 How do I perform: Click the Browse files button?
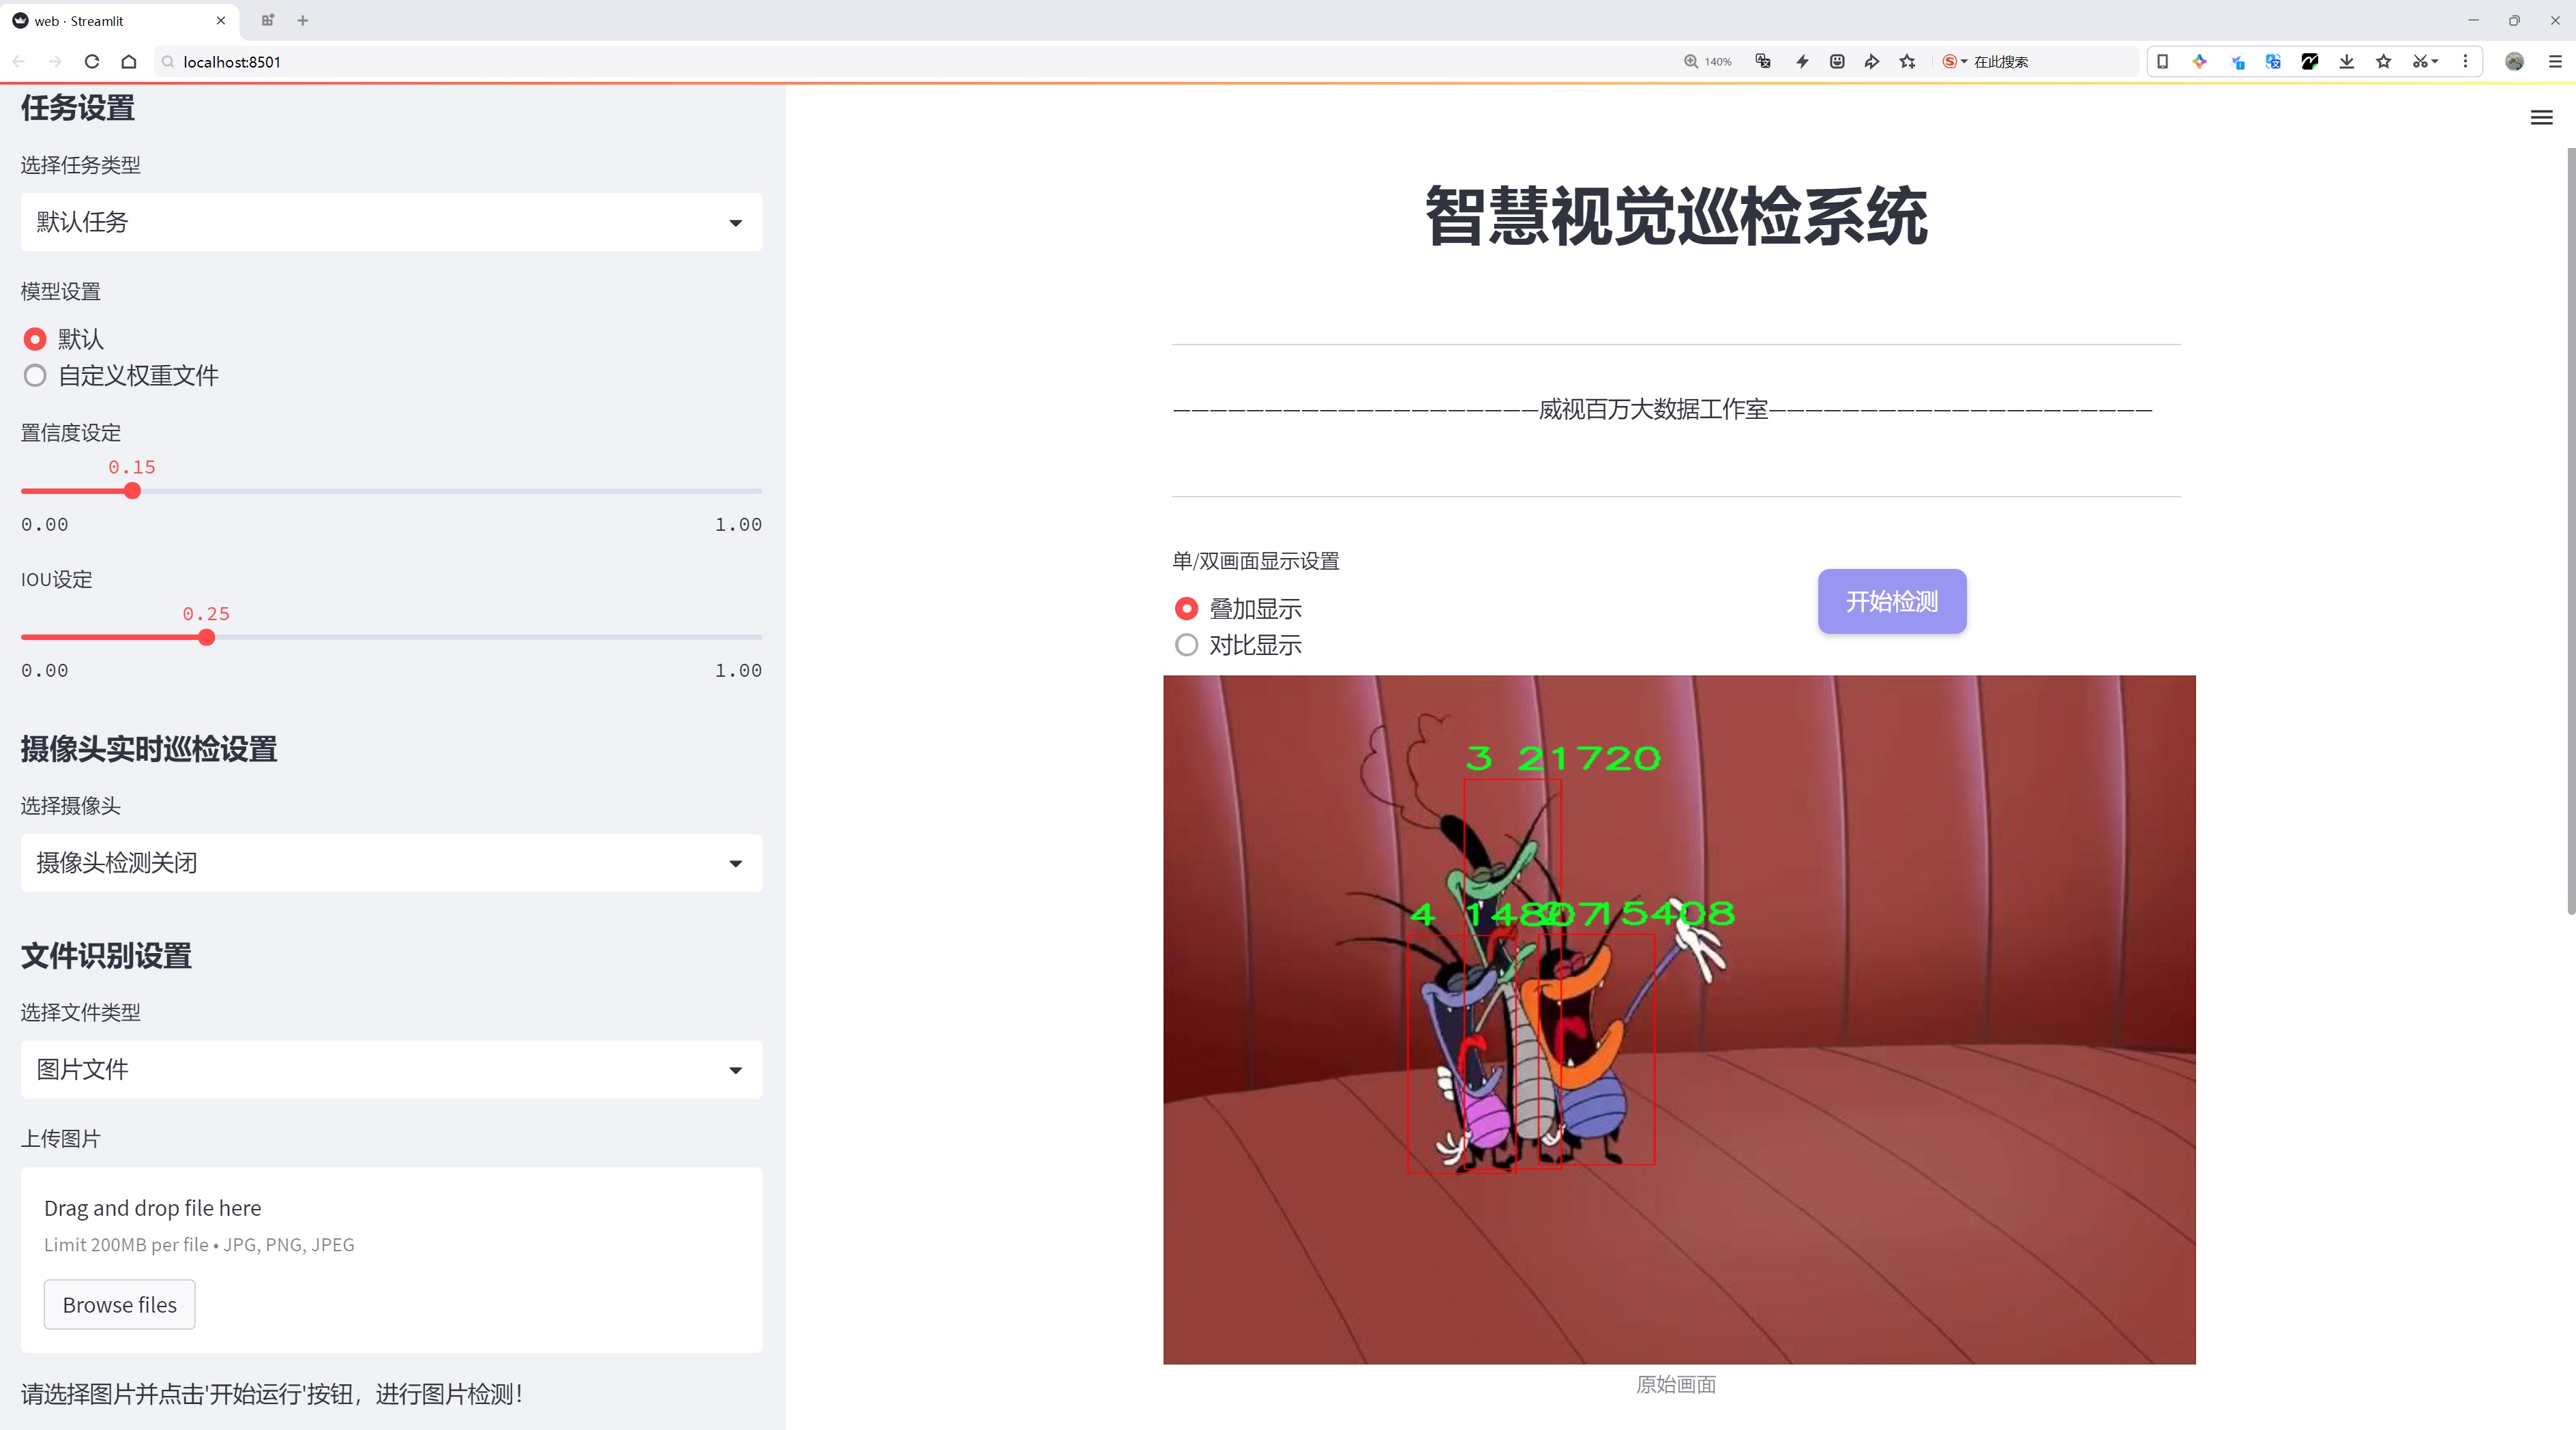pyautogui.click(x=119, y=1305)
